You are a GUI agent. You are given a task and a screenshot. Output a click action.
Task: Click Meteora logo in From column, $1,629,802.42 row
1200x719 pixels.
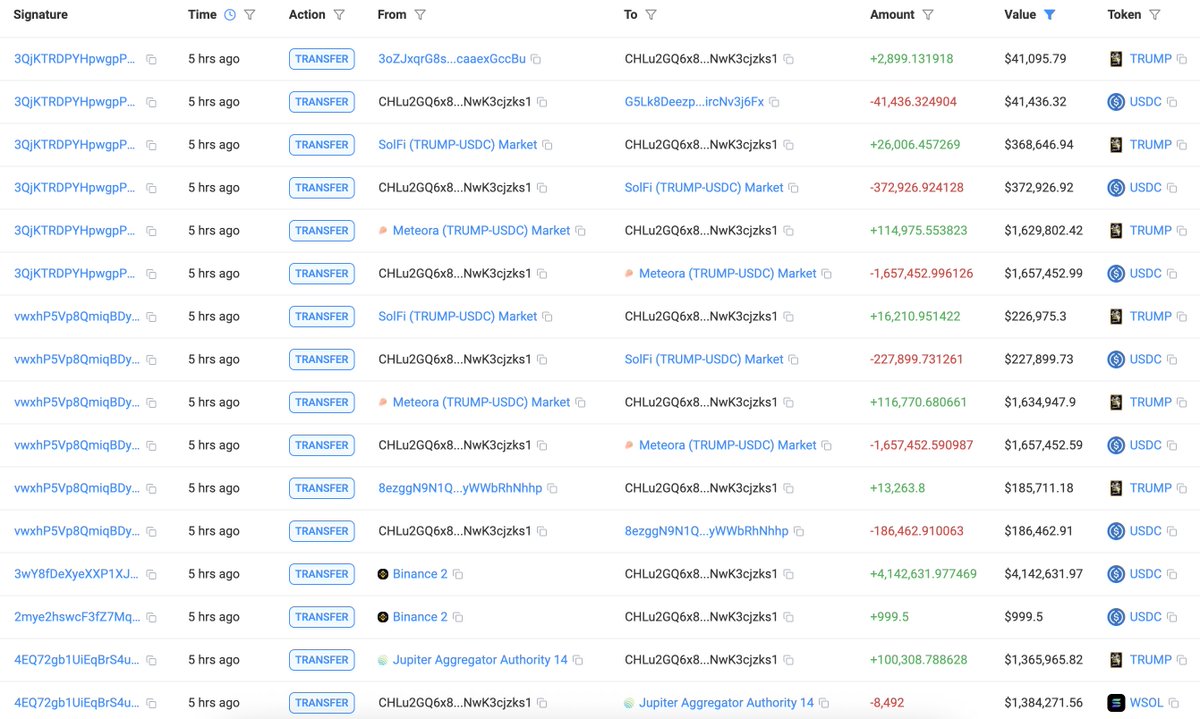383,230
